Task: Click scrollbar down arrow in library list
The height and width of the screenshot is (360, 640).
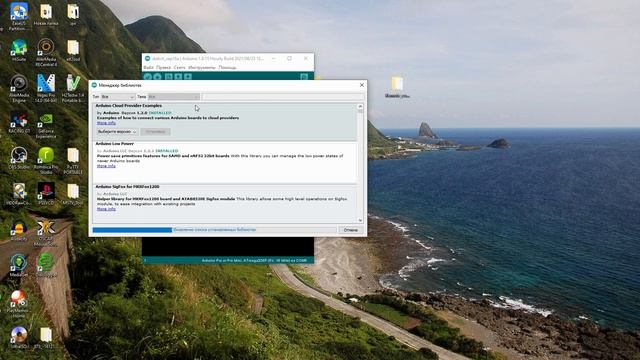Action: pyautogui.click(x=360, y=220)
